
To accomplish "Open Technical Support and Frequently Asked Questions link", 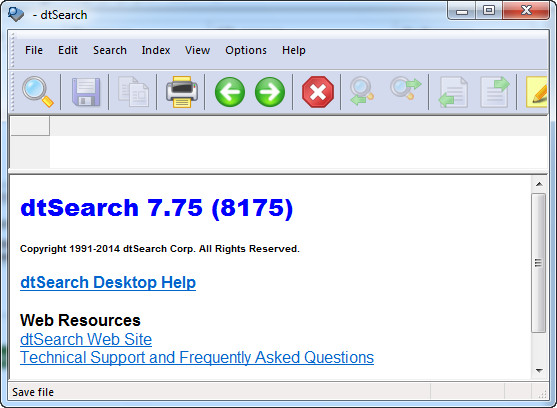I will 197,357.
